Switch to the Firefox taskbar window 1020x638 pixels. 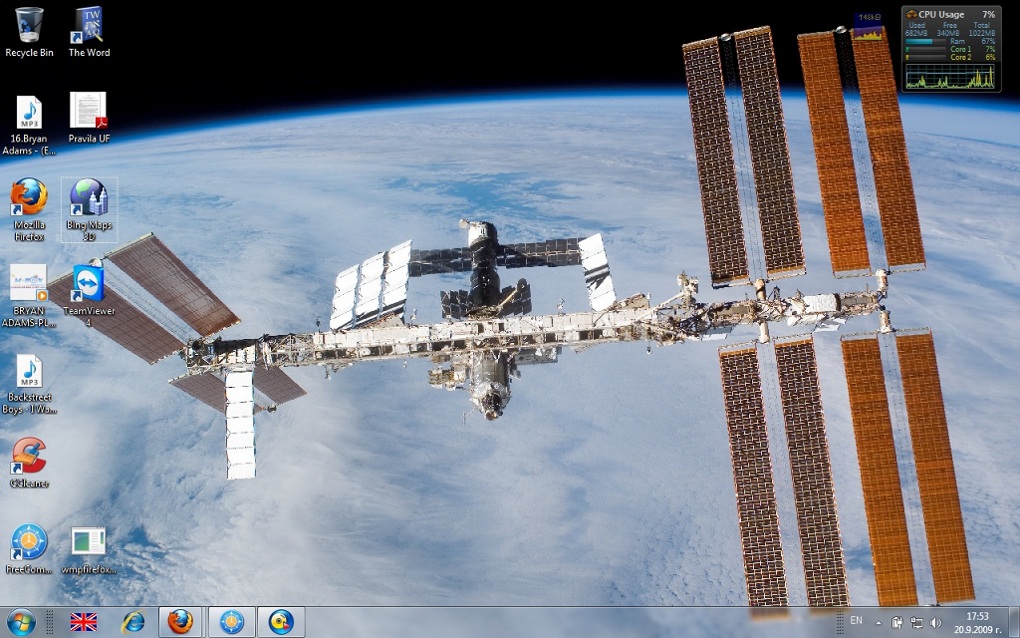tap(180, 622)
